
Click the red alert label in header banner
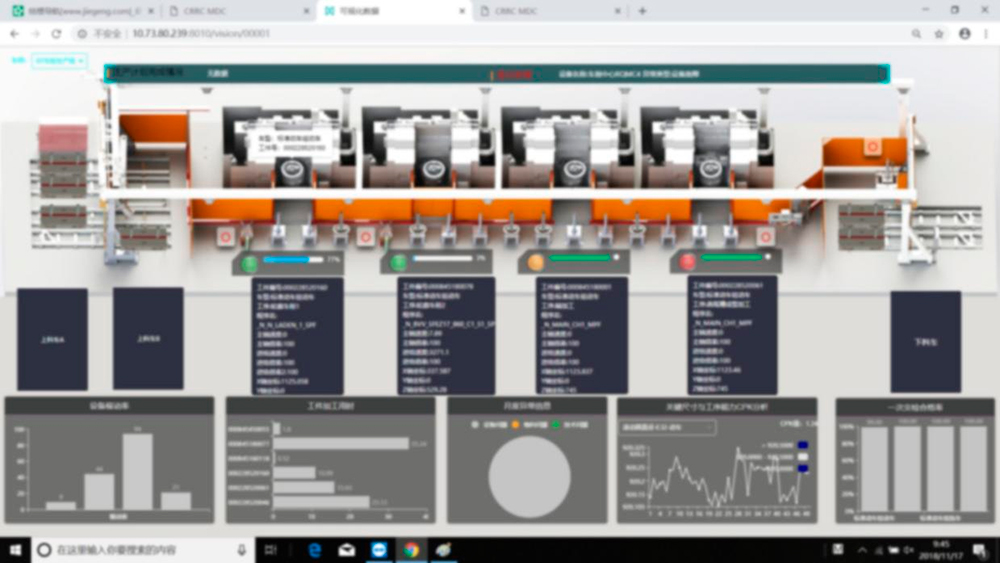point(514,74)
